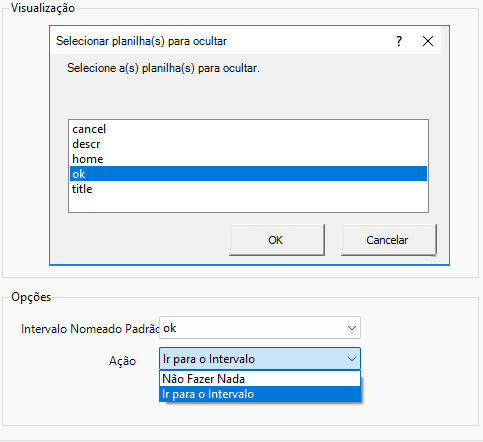Screen dimensions: 483x442
Task: Collapse the Ação dropdown via its arrow
Action: [x=352, y=359]
